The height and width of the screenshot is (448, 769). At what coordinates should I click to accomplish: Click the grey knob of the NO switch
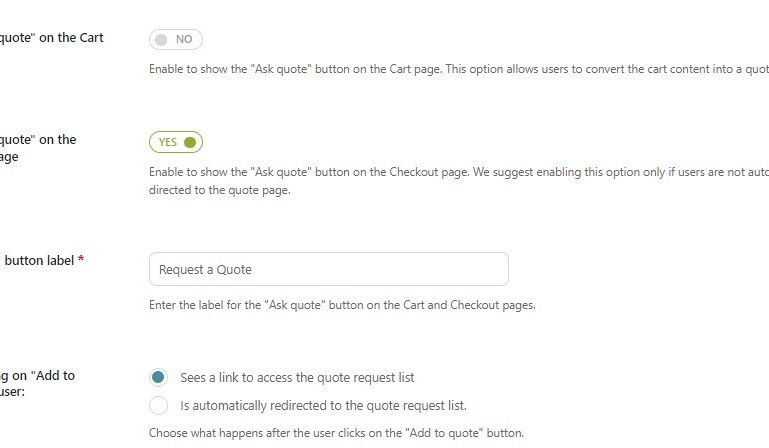pyautogui.click(x=161, y=40)
